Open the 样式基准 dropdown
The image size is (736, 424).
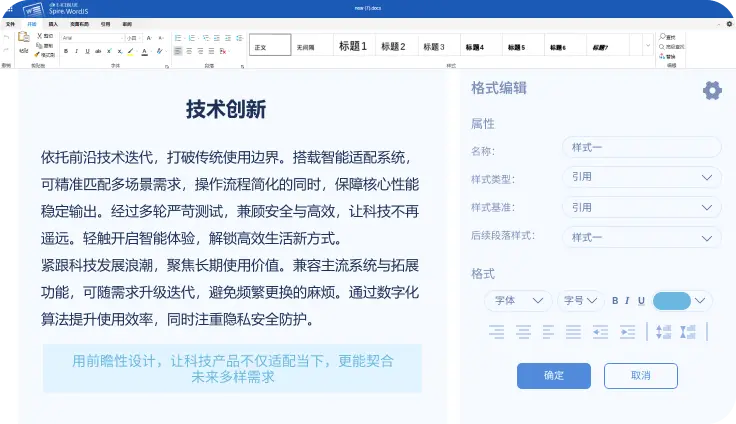click(642, 207)
